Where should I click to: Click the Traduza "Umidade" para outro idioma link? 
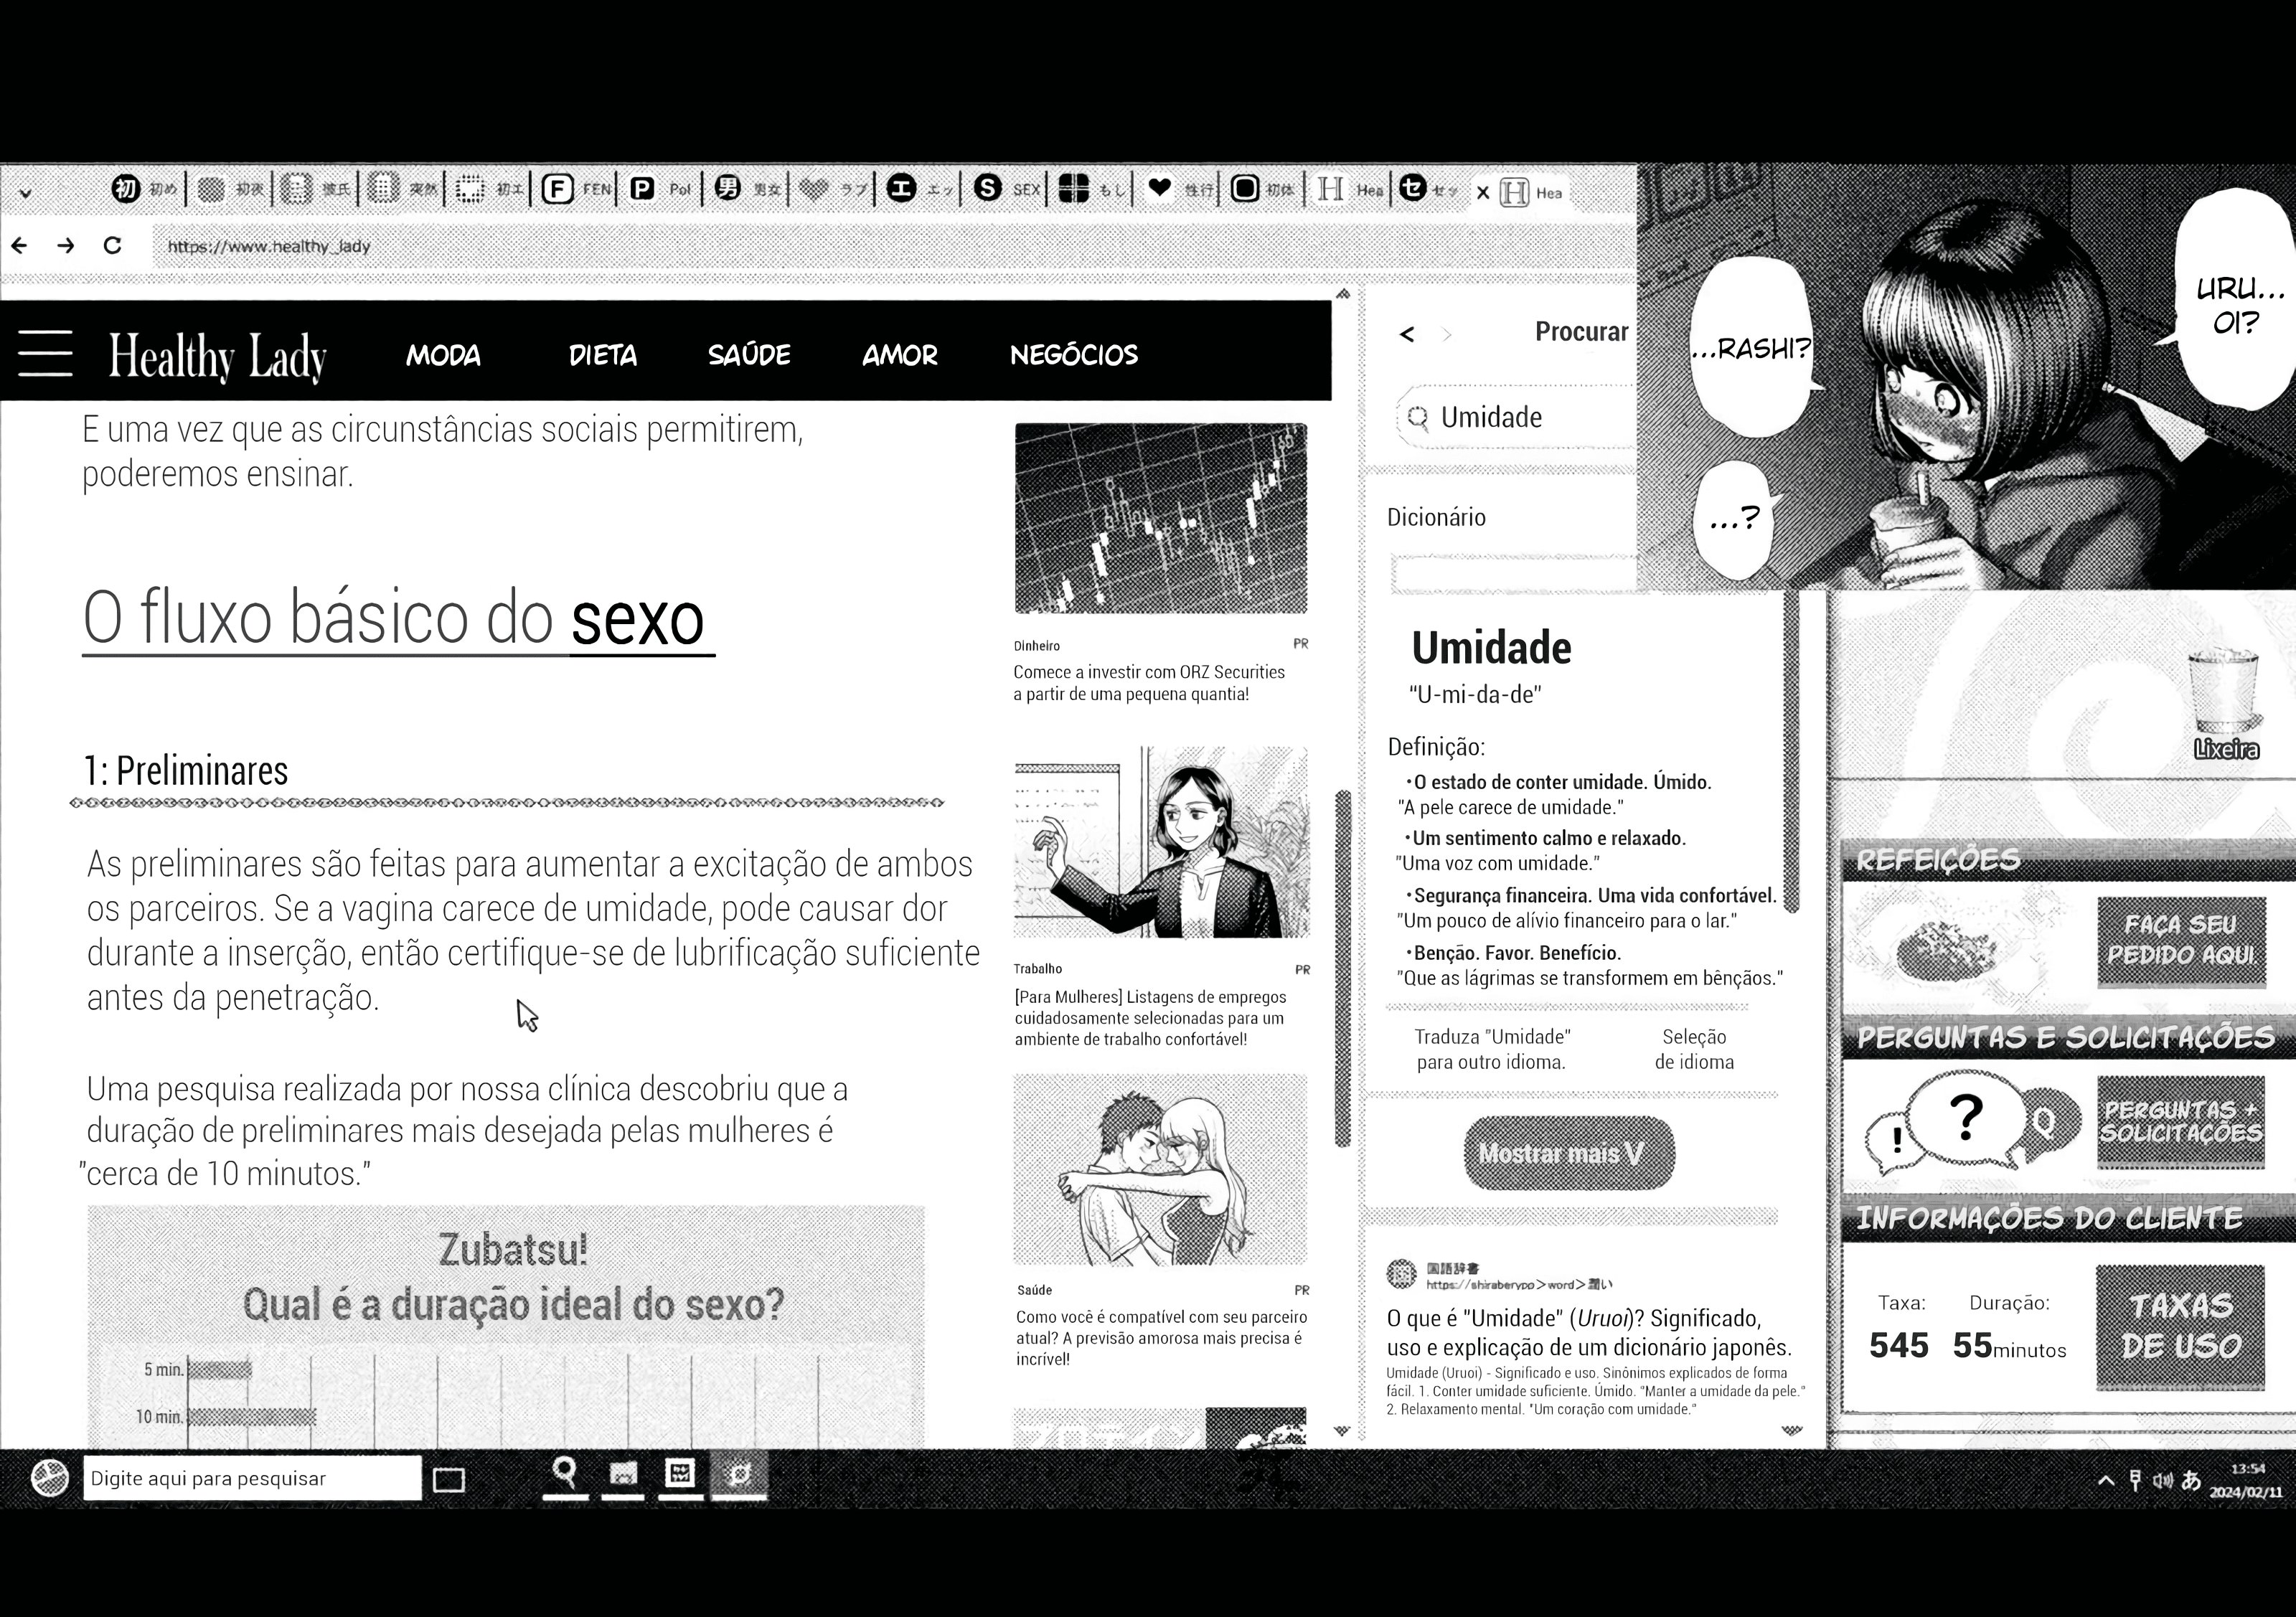[x=1491, y=1049]
